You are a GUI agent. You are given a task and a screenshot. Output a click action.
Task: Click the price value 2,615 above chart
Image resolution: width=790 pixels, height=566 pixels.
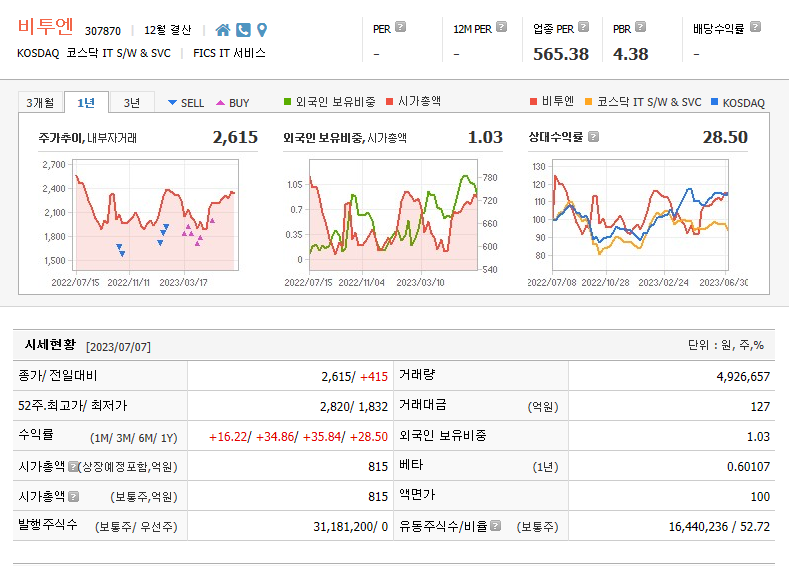(235, 137)
